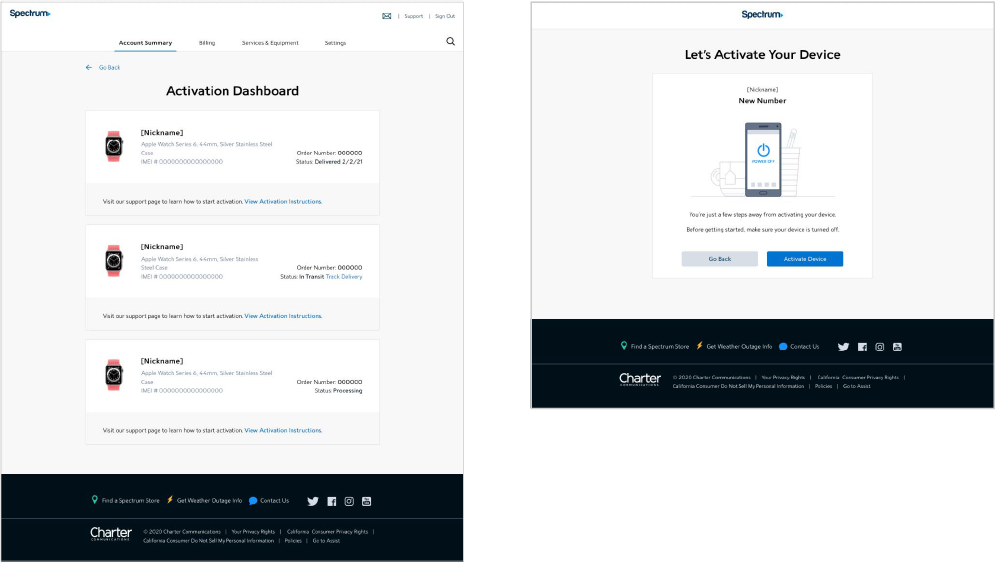
Task: Click the lightning bolt icon in the dashboard footer
Action: (170, 500)
